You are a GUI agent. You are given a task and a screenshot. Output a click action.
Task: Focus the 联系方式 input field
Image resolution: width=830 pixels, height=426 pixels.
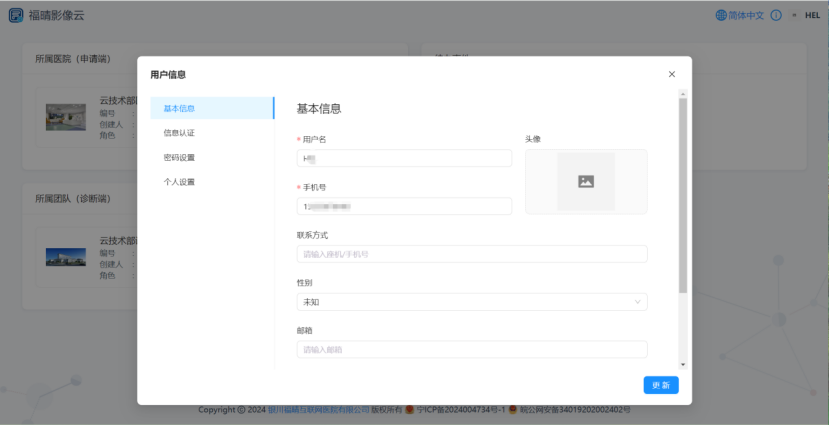(x=472, y=254)
